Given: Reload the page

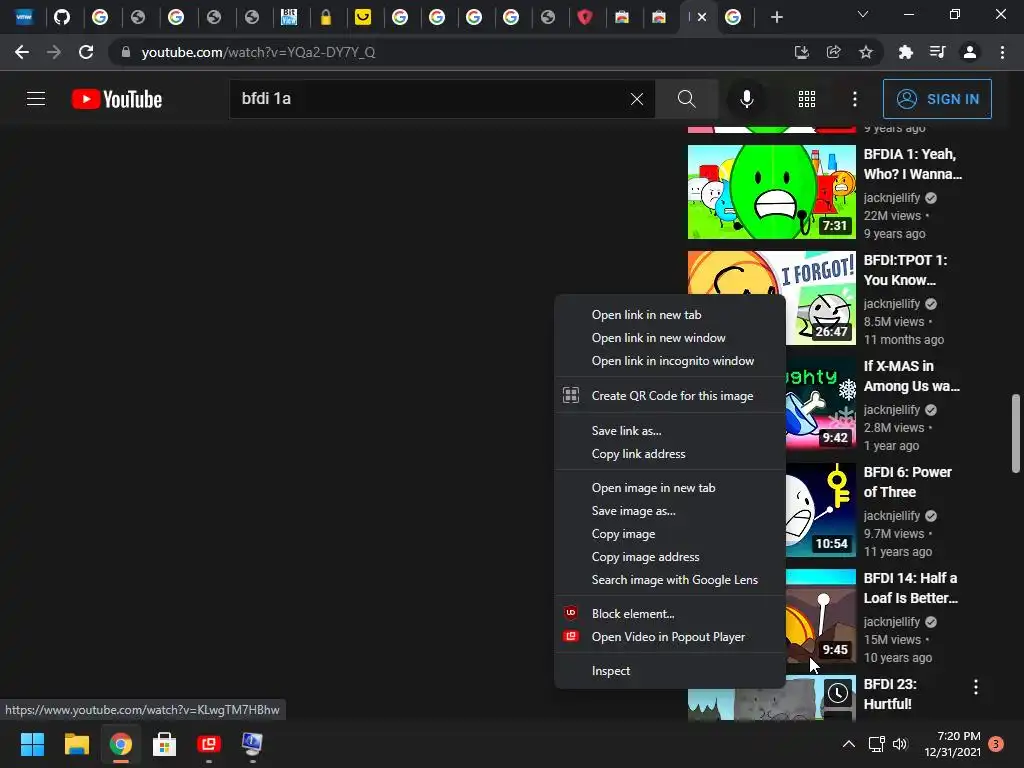Looking at the screenshot, I should tap(86, 52).
